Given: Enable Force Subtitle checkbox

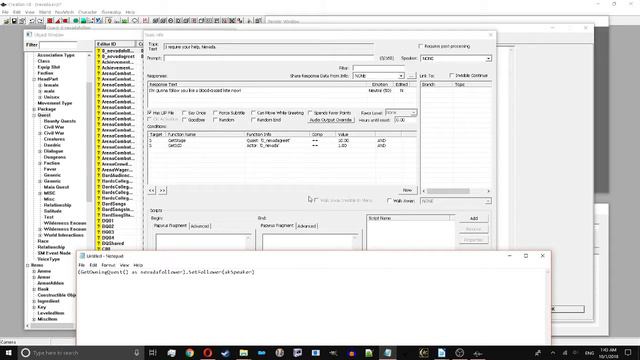Looking at the screenshot, I should 215,113.
